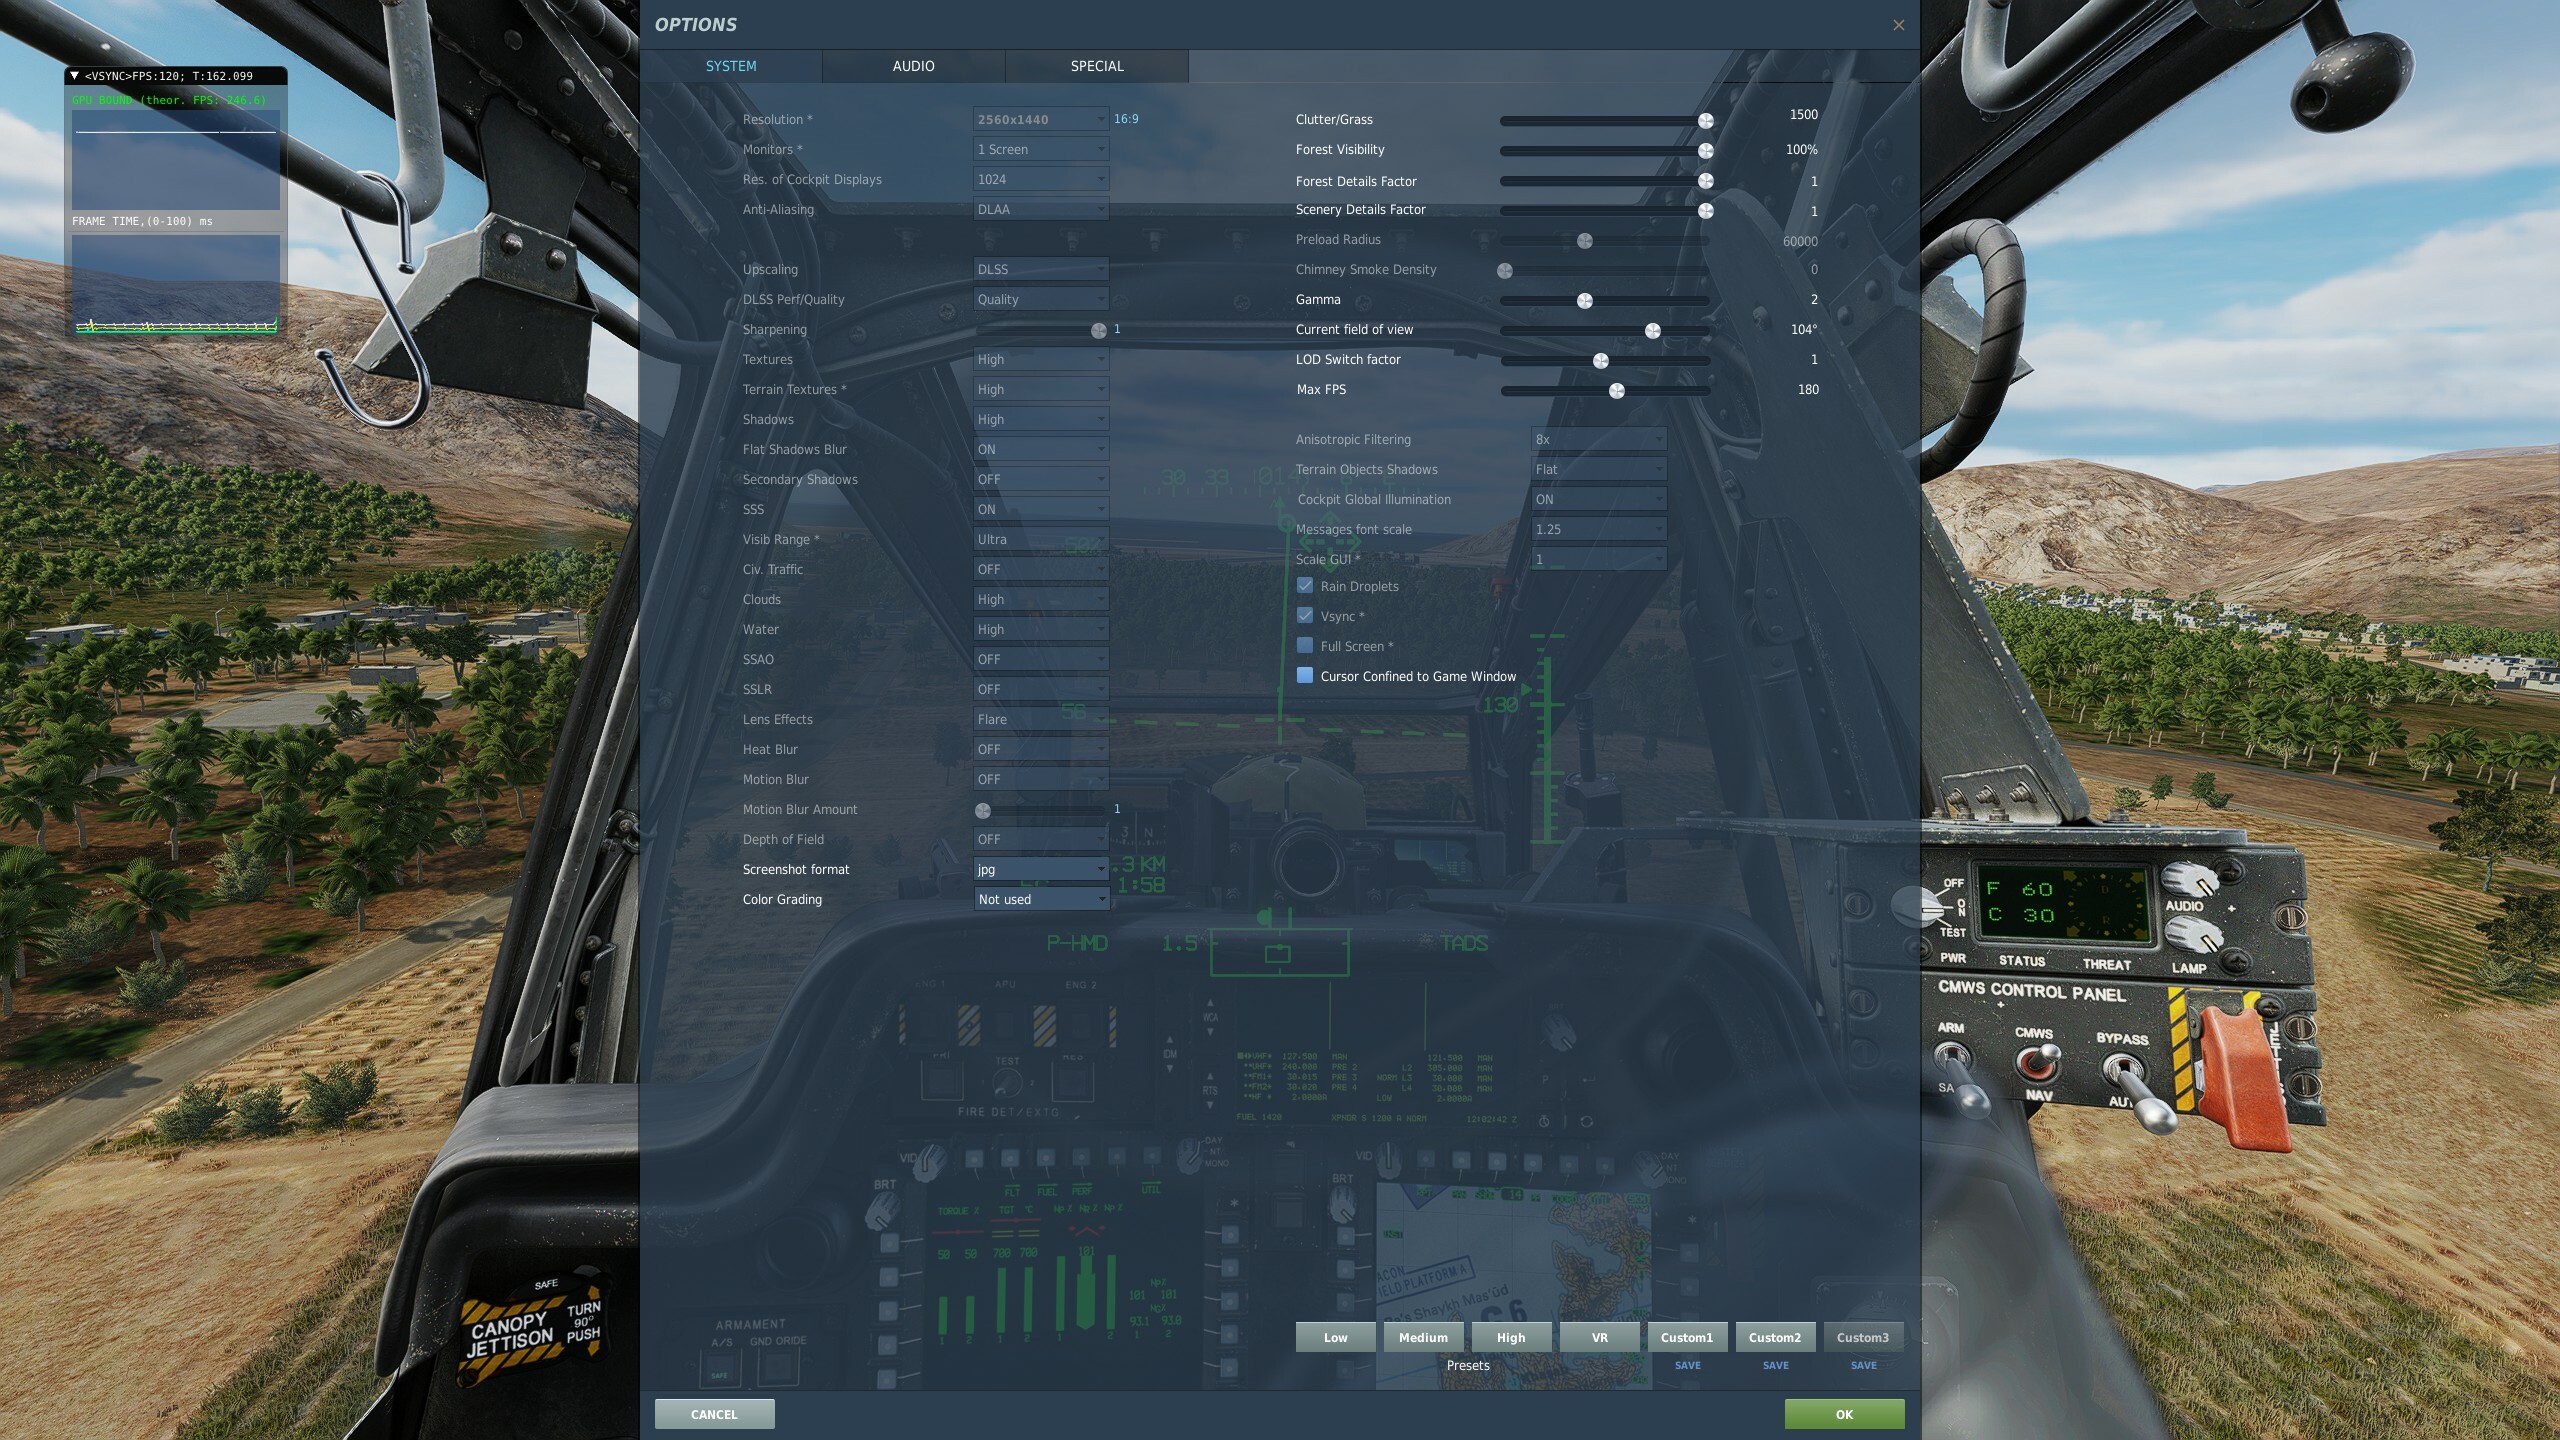Image resolution: width=2560 pixels, height=1440 pixels.
Task: Open the Secondary Shadows dropdown
Action: point(1041,479)
